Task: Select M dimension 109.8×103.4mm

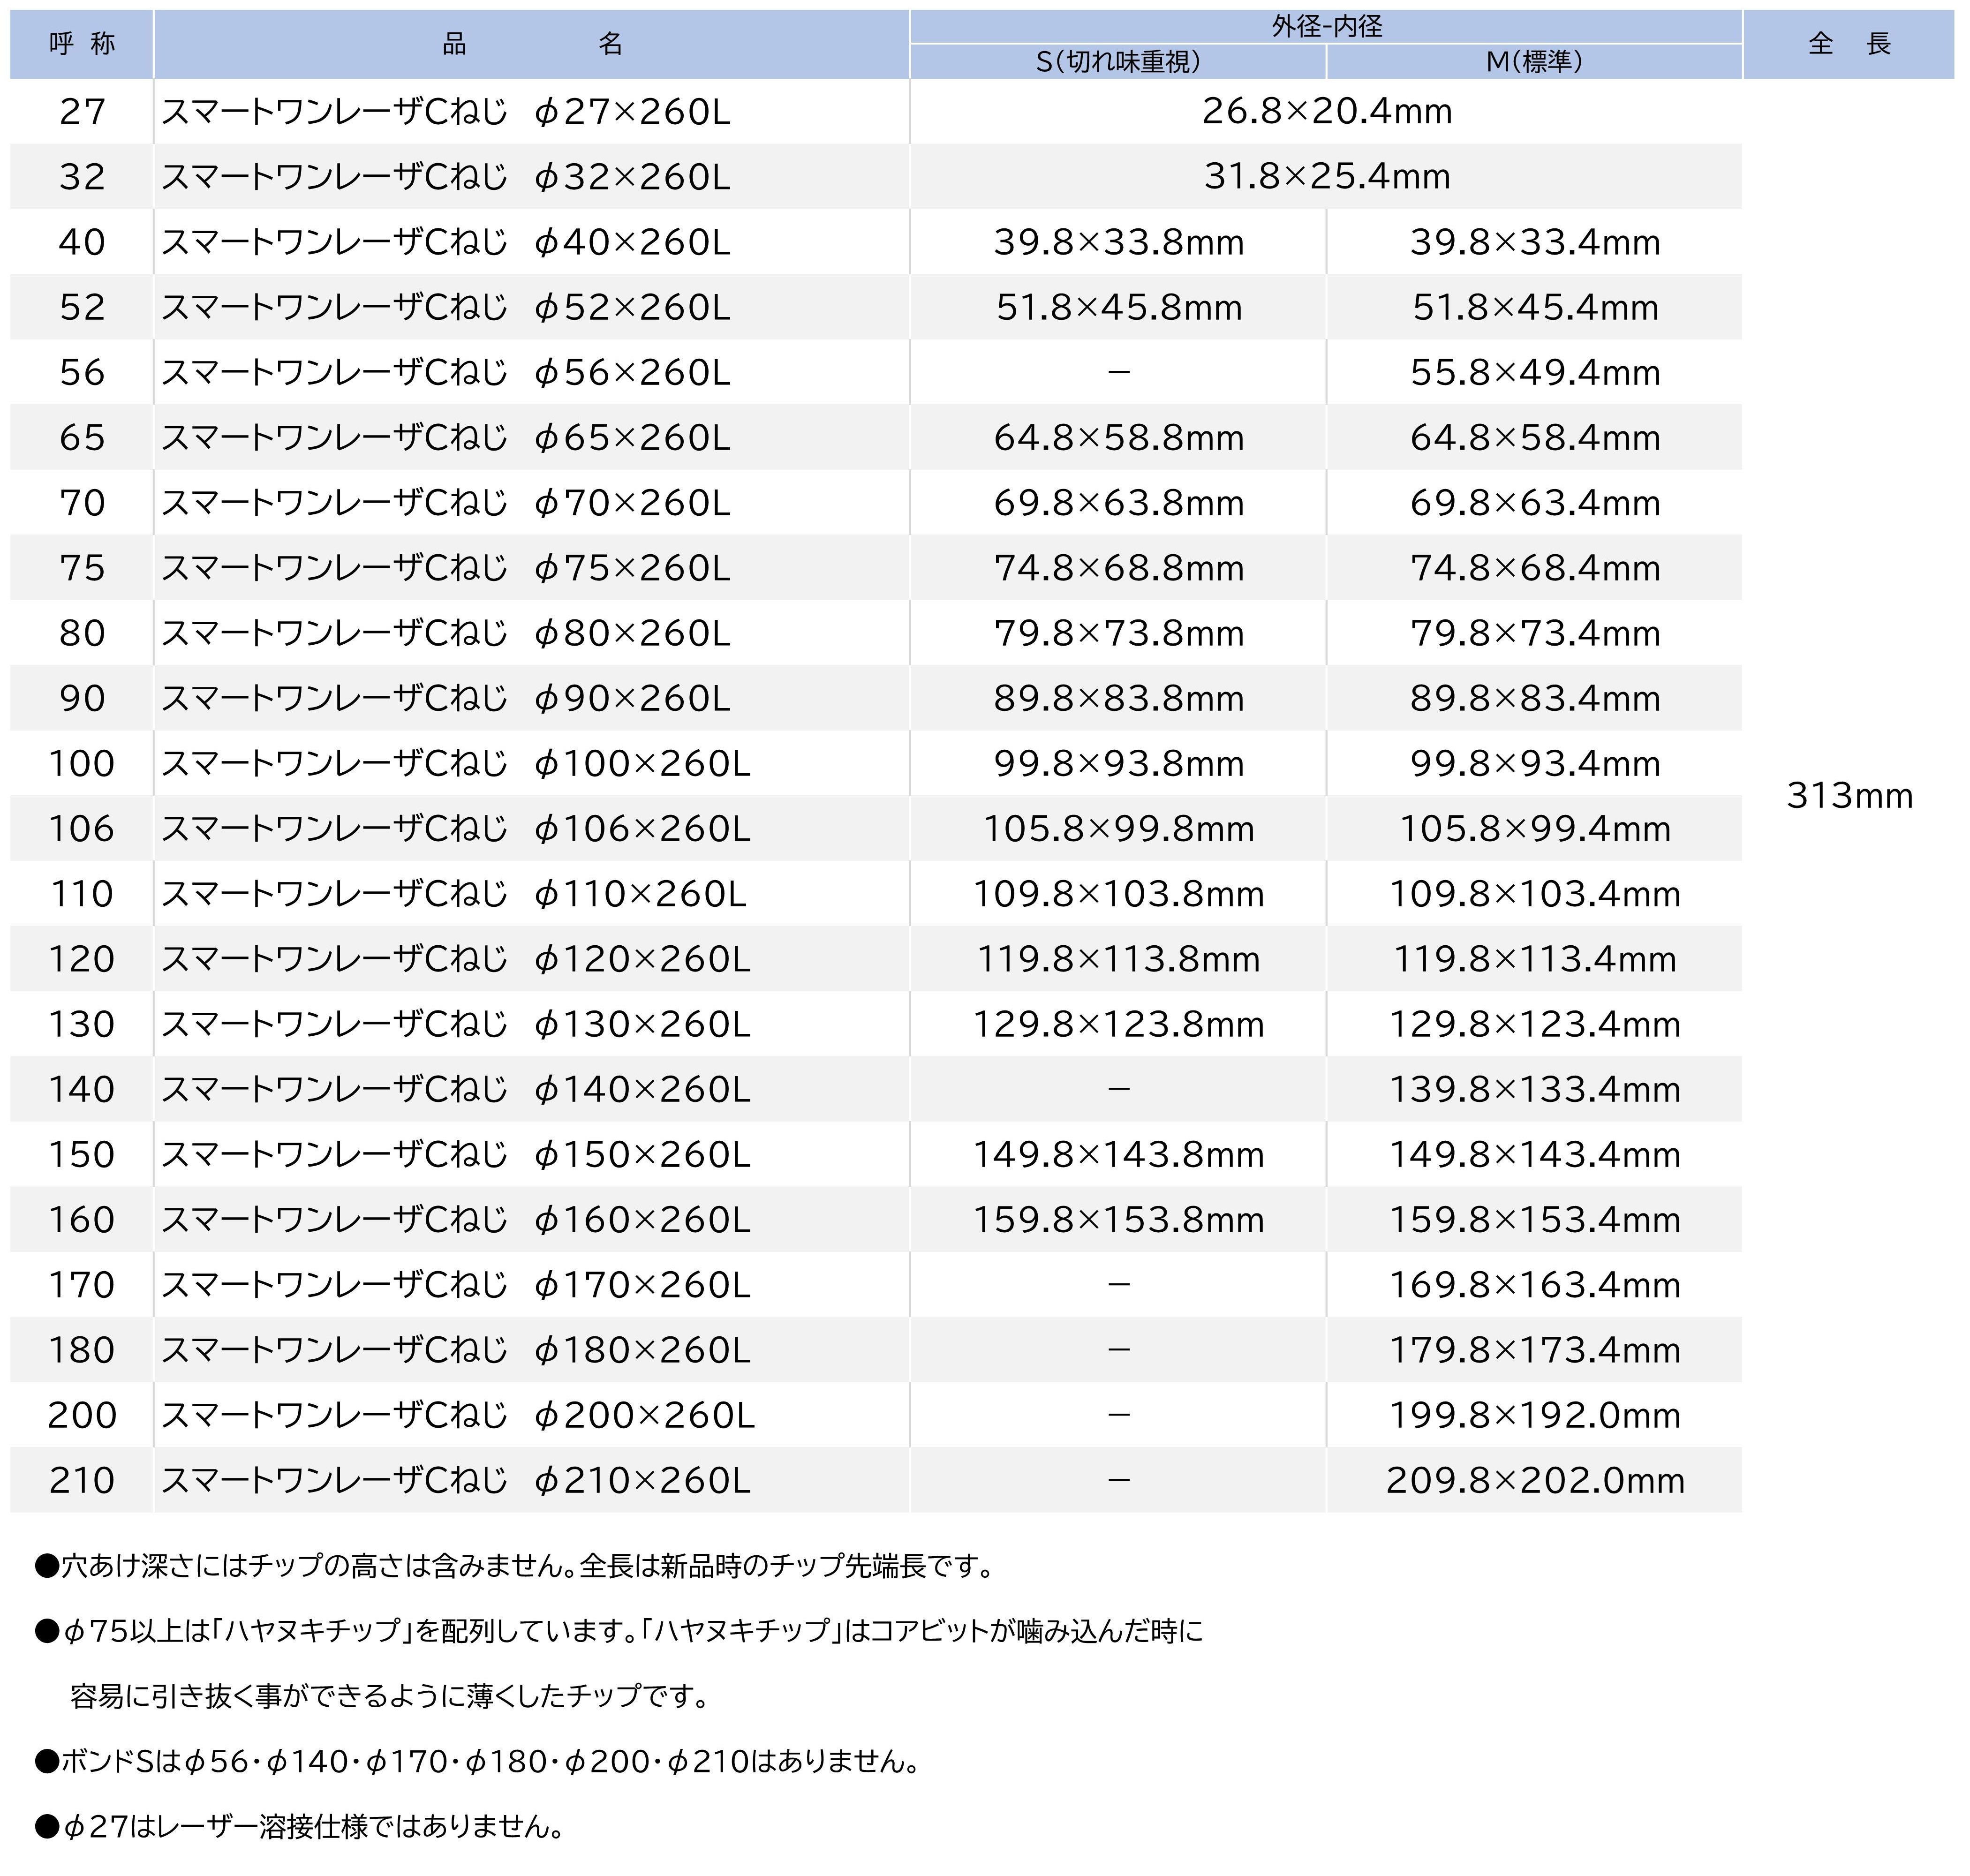Action: [1535, 893]
